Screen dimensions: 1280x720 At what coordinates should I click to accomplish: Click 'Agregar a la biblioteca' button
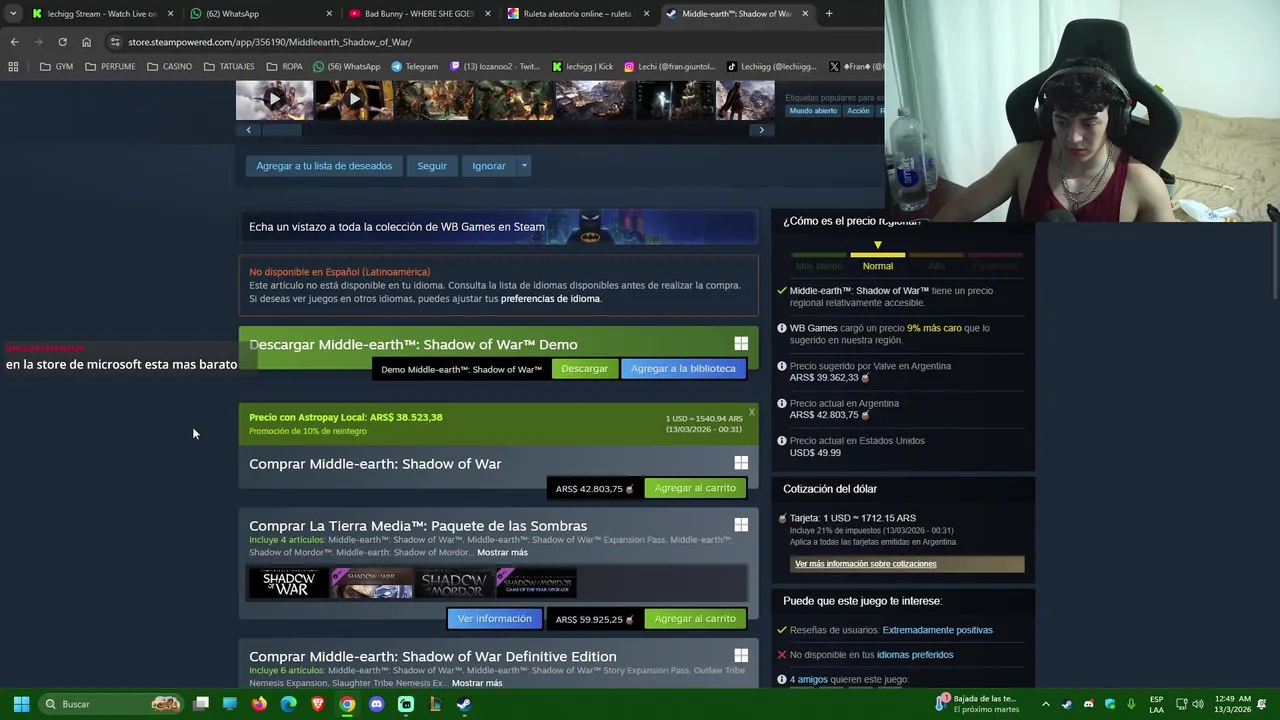[x=683, y=369]
